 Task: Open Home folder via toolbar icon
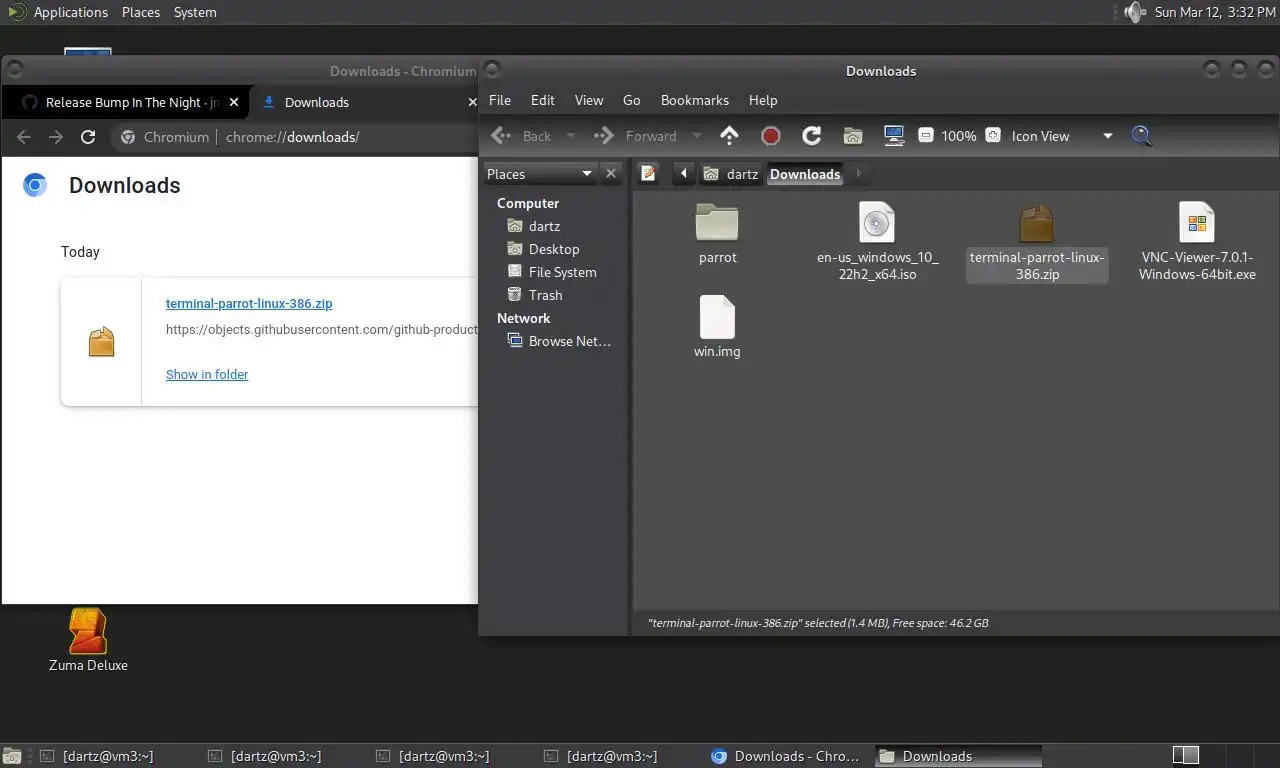click(853, 136)
